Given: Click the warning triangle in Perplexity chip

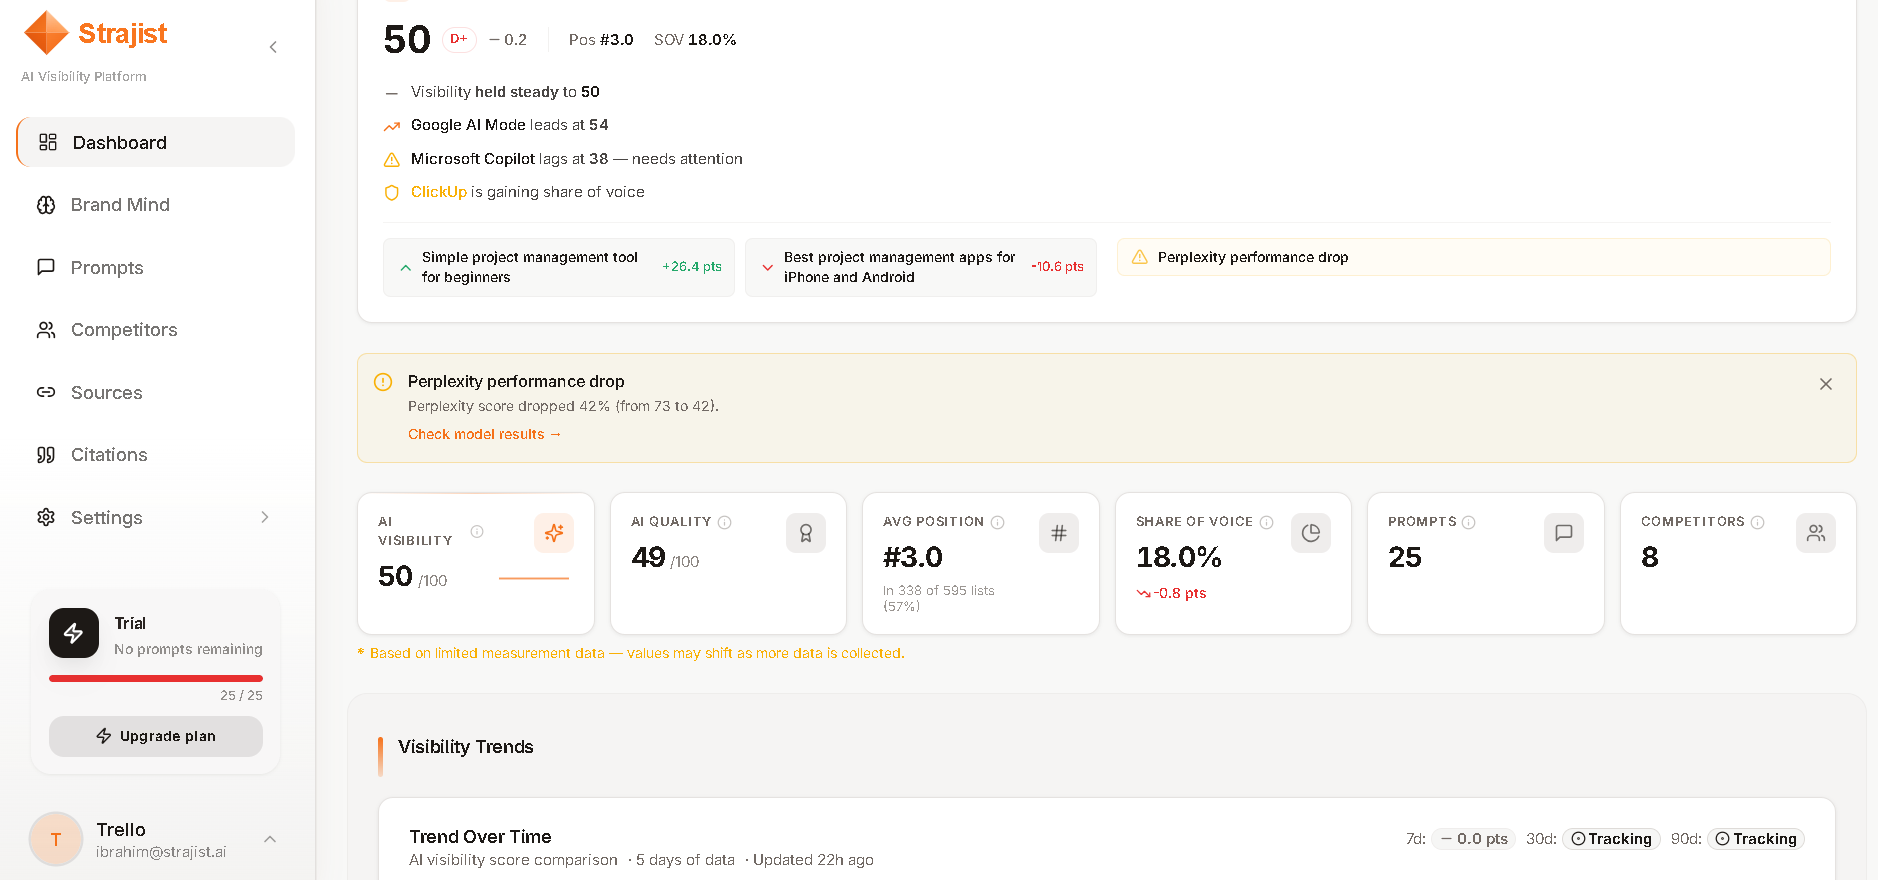Looking at the screenshot, I should (x=1140, y=257).
